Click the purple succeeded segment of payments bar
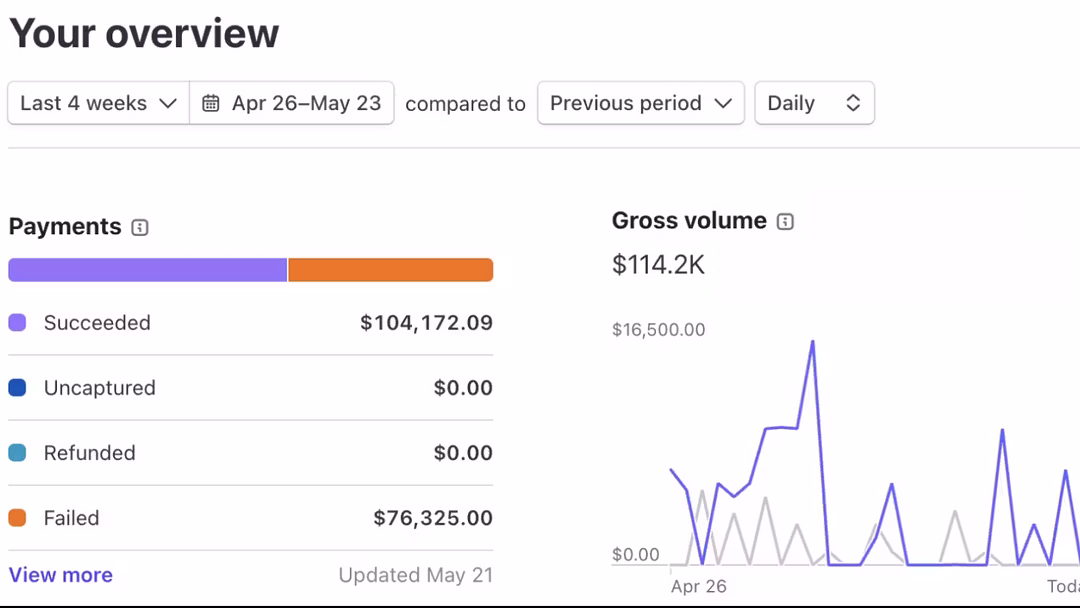The height and width of the screenshot is (608, 1080). [x=147, y=270]
